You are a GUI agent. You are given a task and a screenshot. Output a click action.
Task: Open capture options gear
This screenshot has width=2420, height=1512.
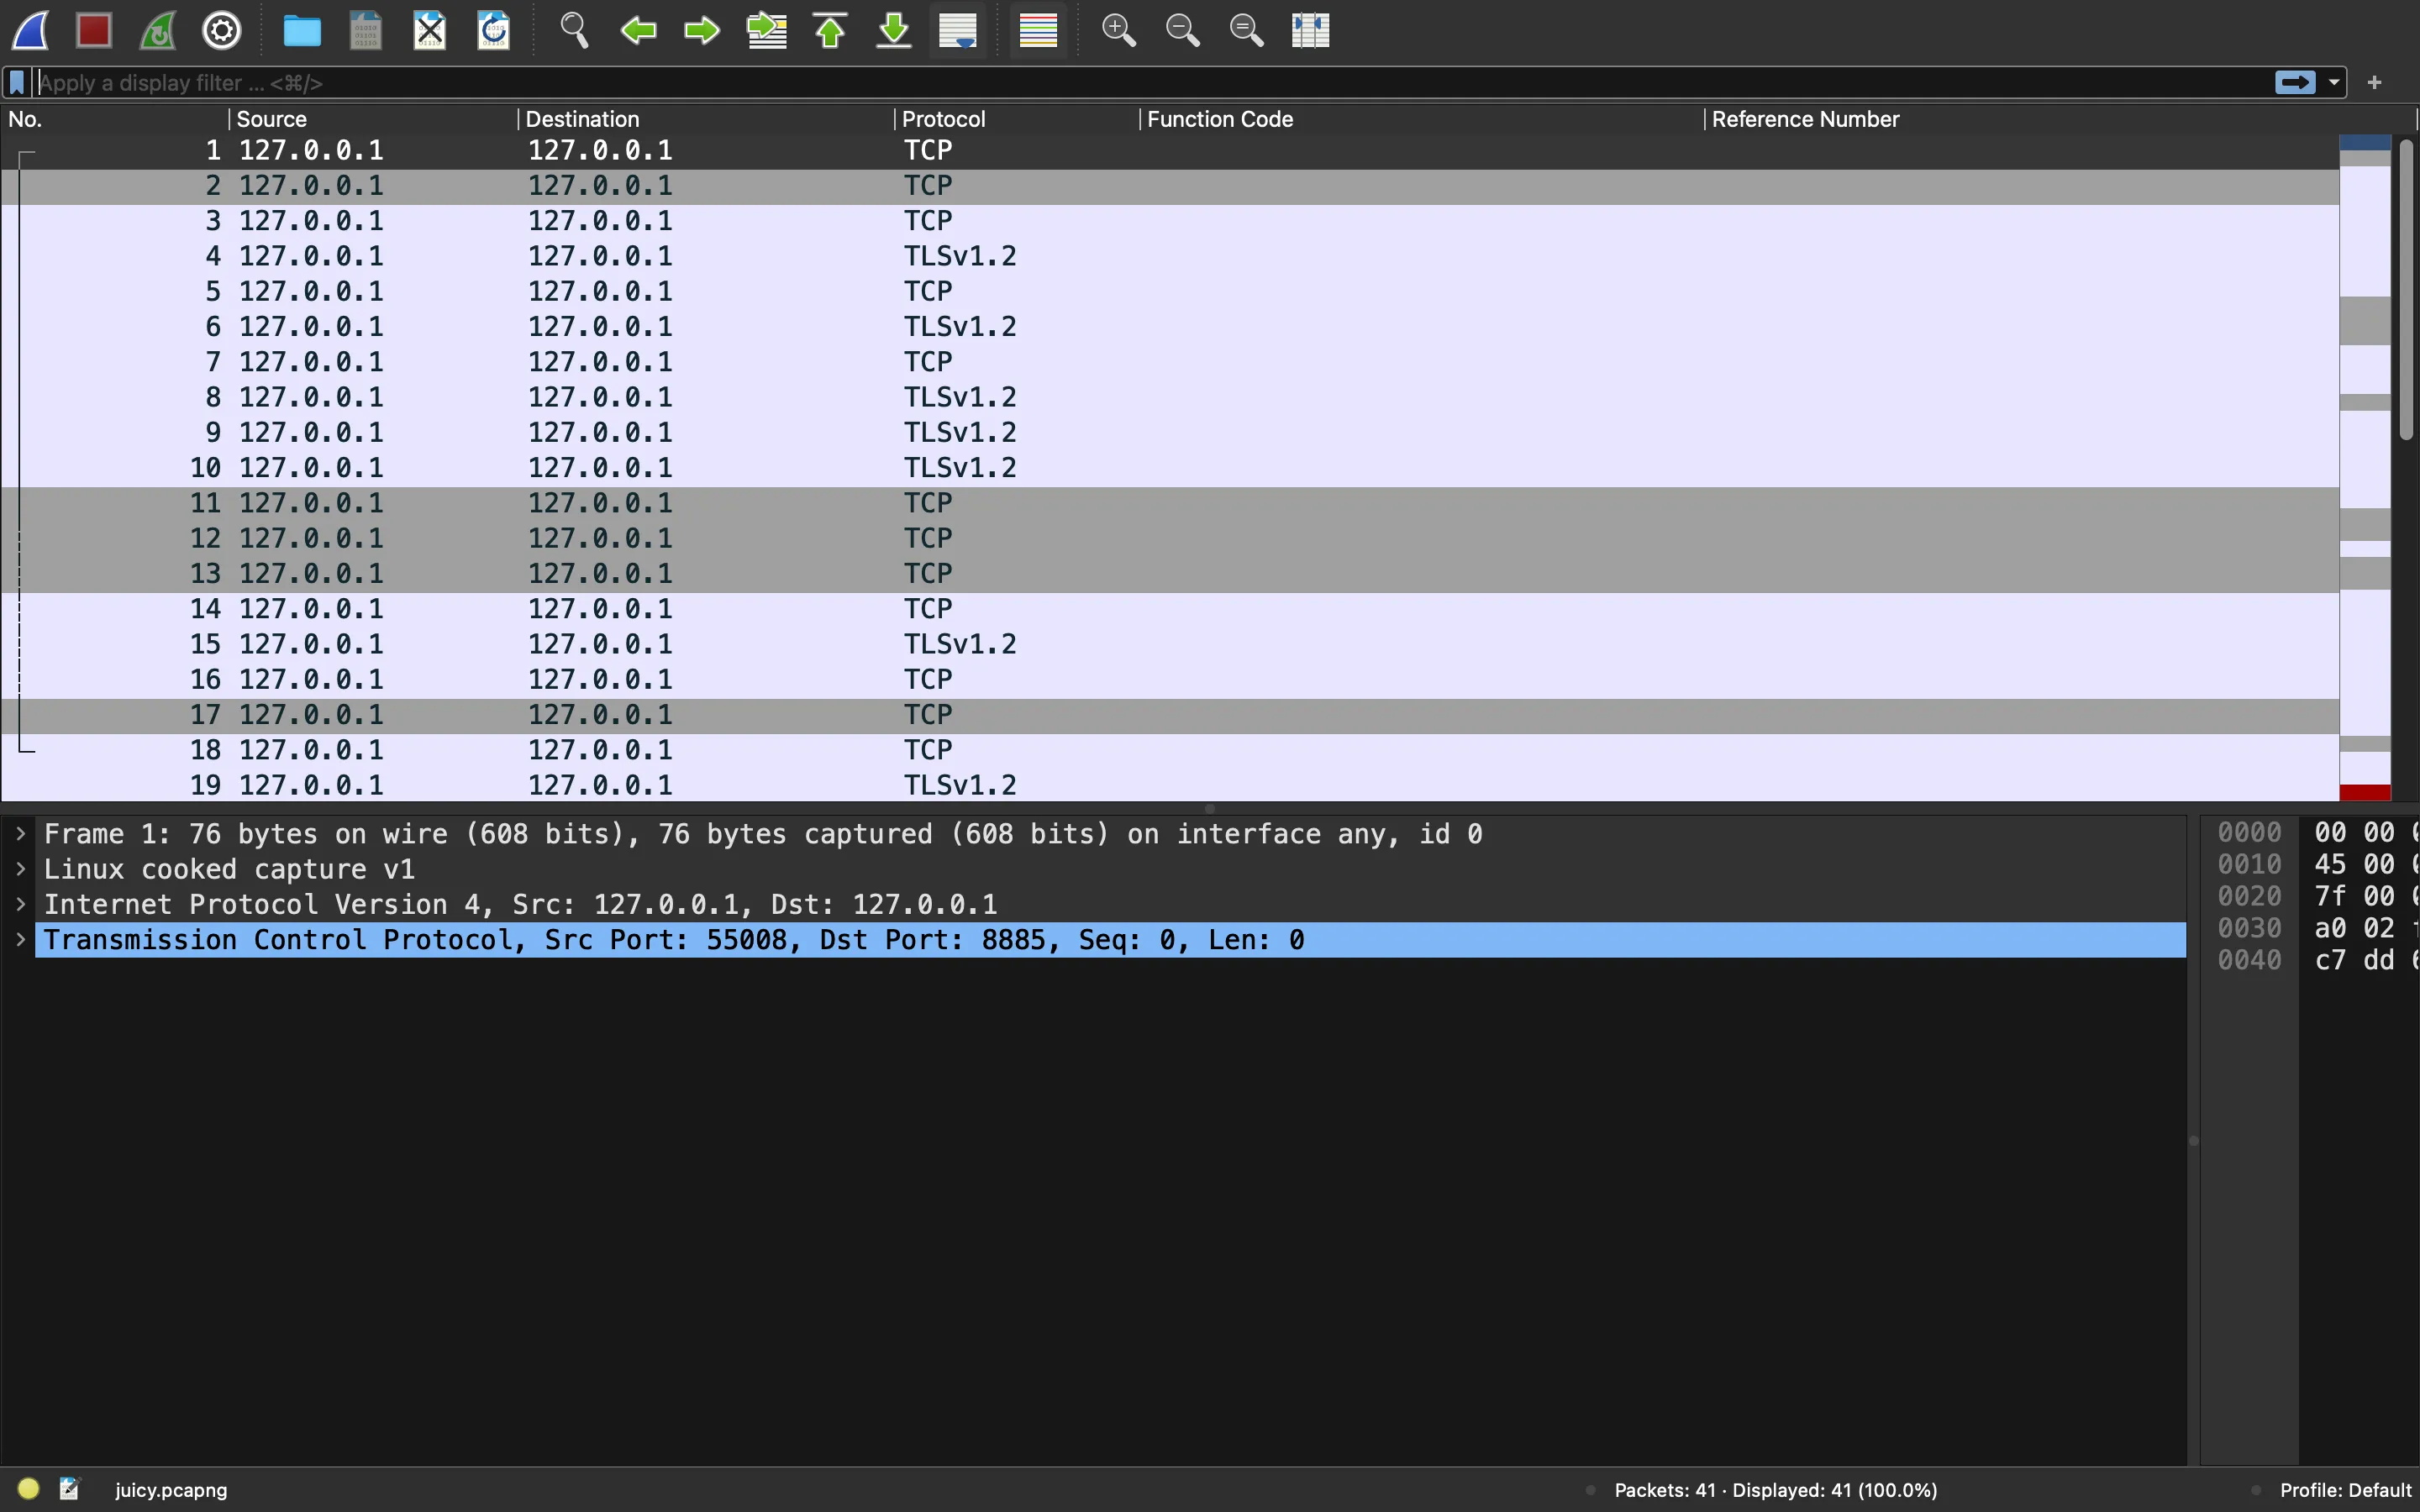pos(222,30)
